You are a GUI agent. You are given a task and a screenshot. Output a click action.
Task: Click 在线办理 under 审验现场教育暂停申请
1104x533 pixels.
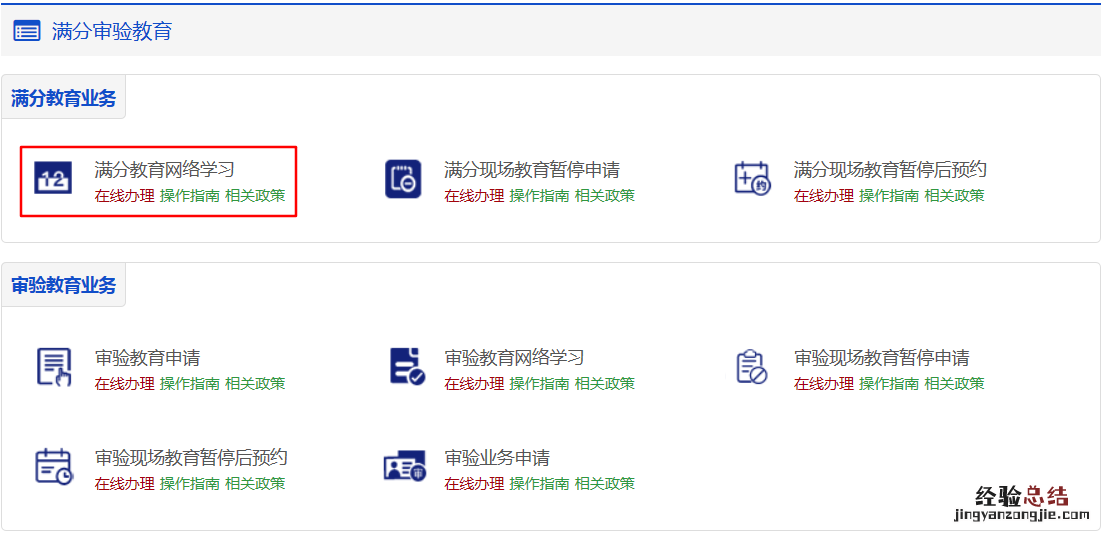click(x=824, y=384)
